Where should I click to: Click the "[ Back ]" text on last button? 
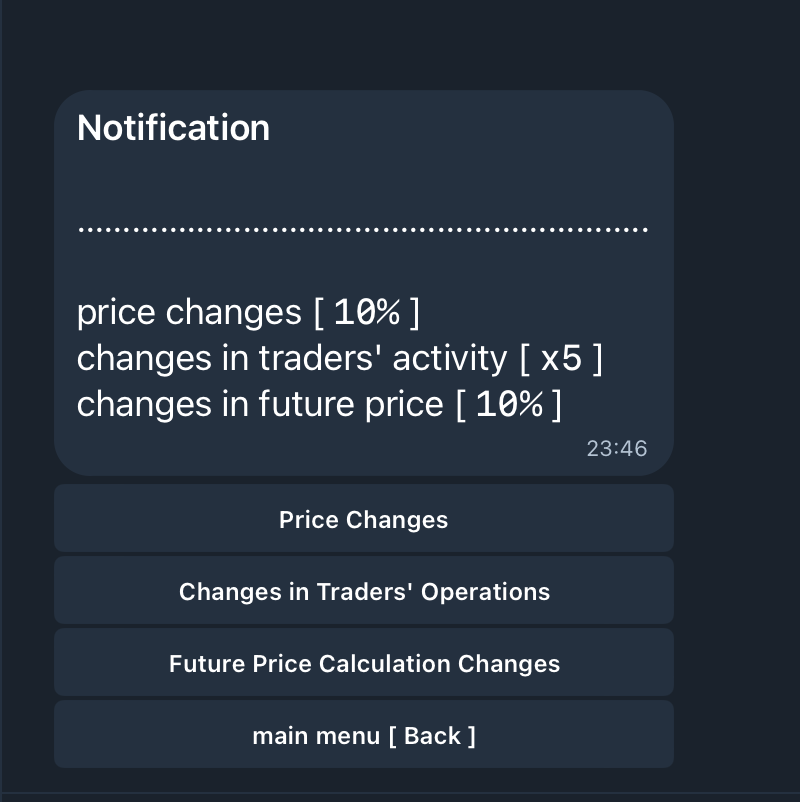point(432,735)
